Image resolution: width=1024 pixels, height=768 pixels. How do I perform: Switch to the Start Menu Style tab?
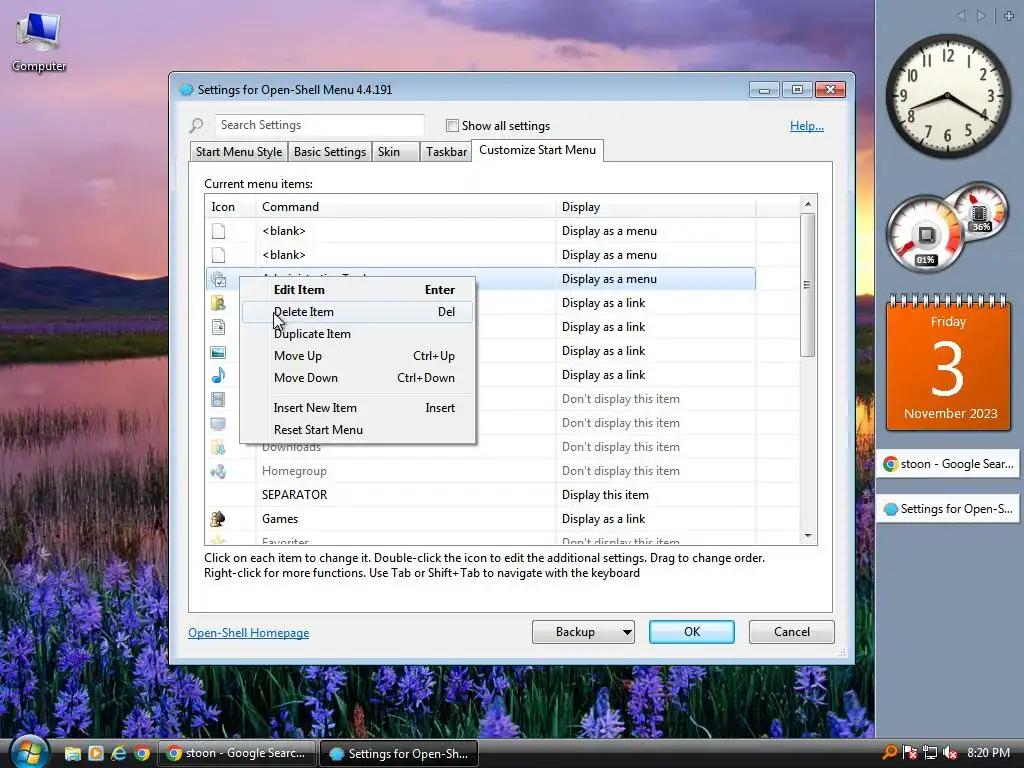click(239, 152)
